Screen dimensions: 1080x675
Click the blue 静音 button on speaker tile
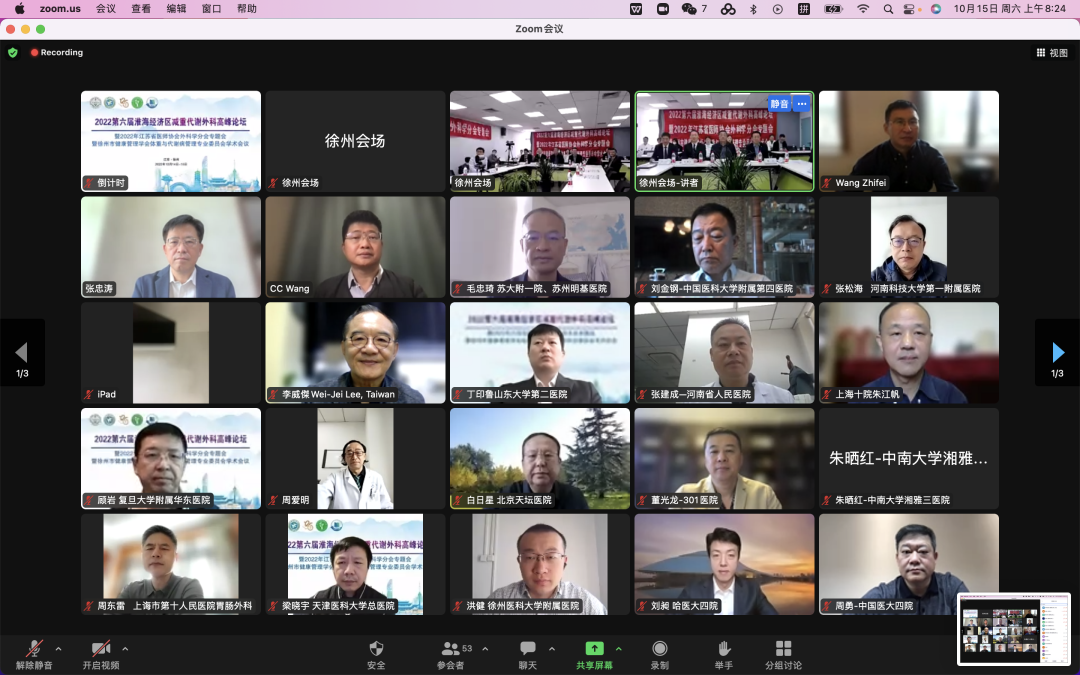point(778,104)
